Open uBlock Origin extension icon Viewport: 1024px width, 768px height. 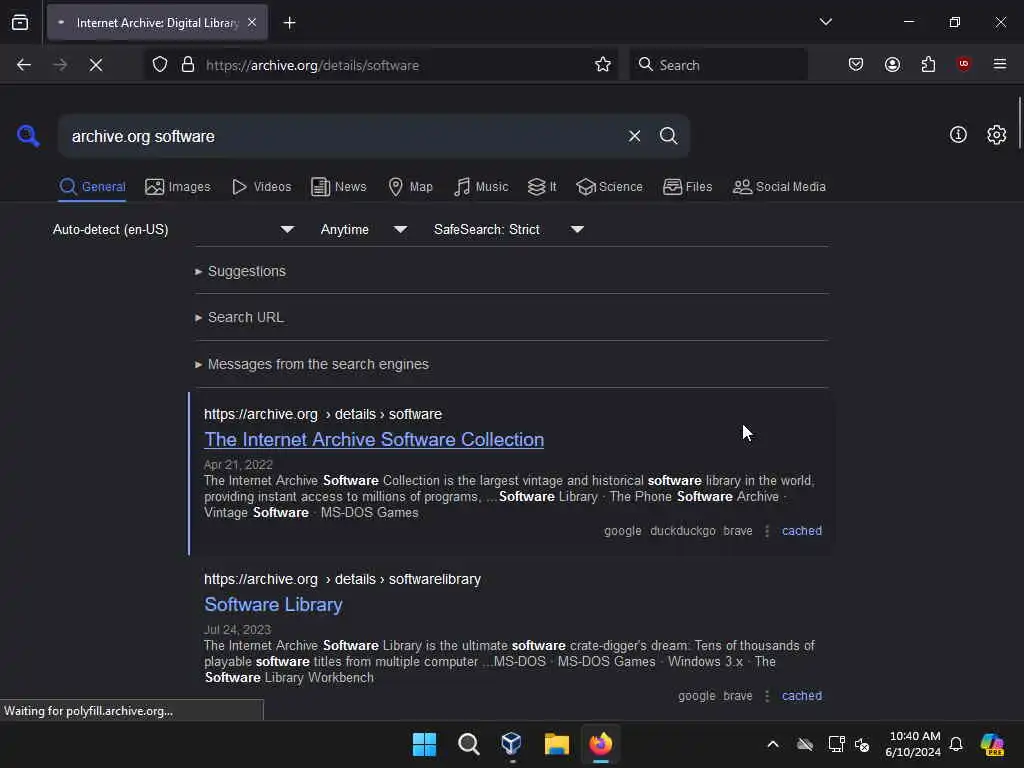point(964,64)
